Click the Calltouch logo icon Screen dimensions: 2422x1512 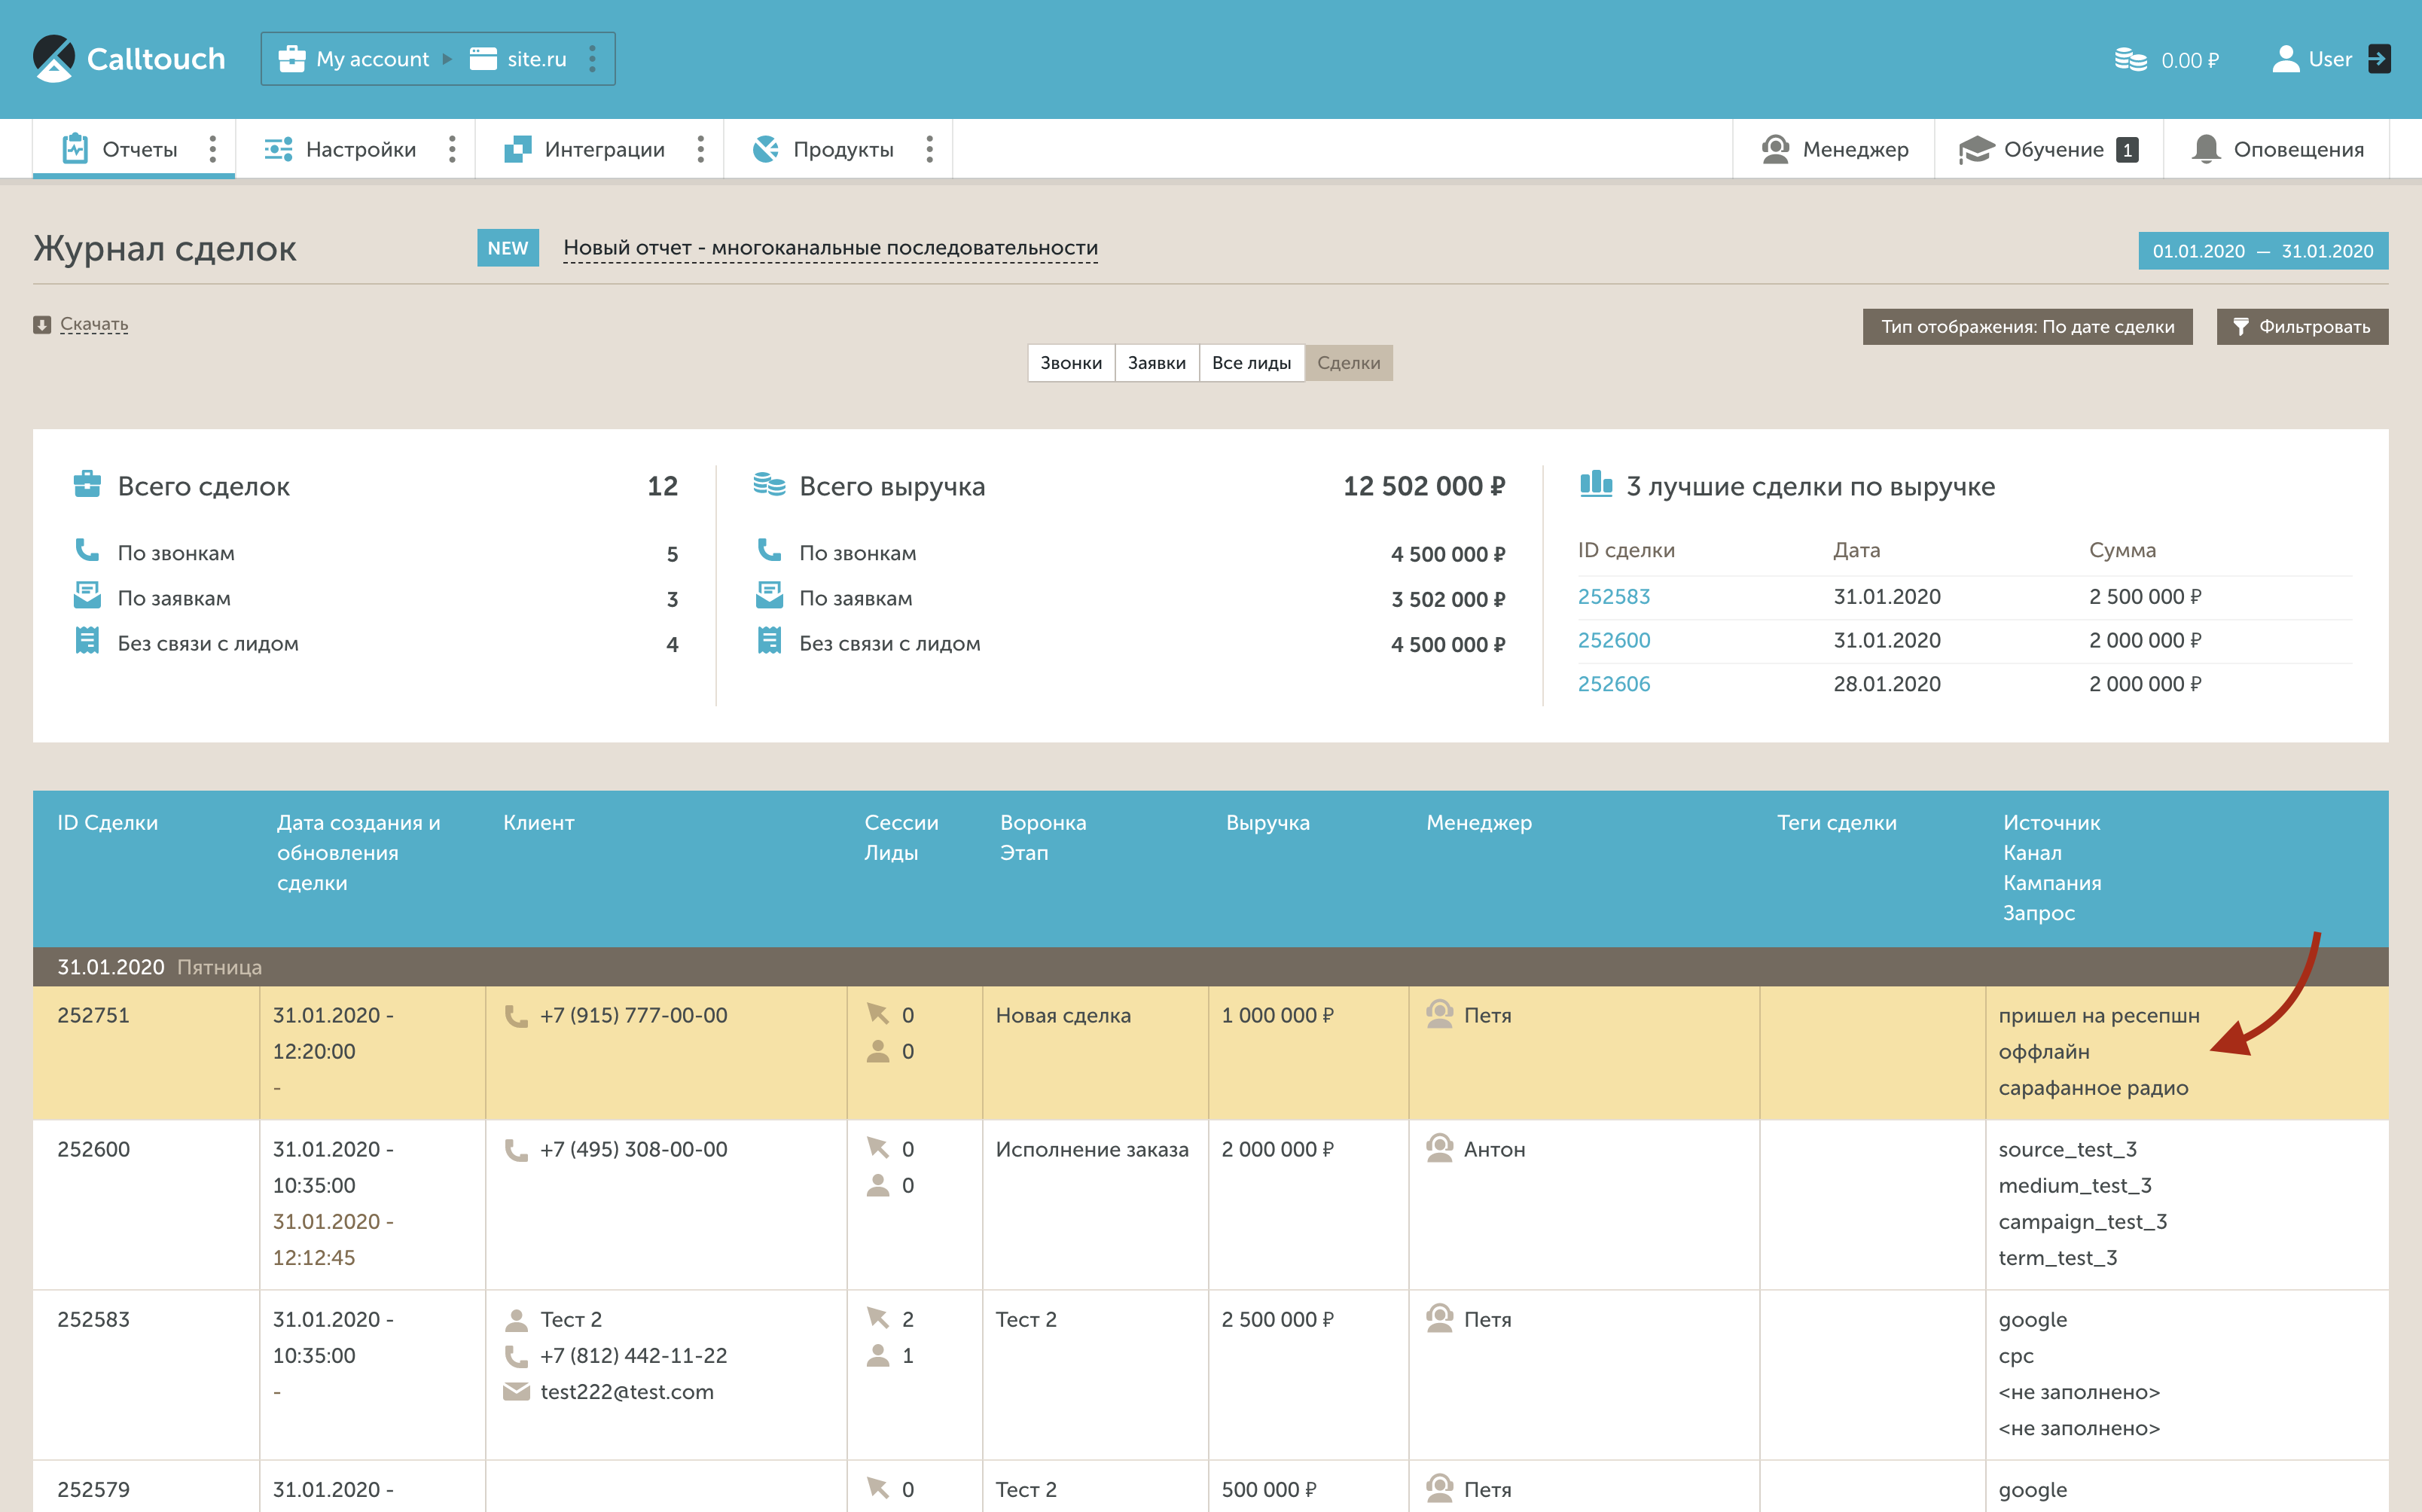(x=54, y=58)
